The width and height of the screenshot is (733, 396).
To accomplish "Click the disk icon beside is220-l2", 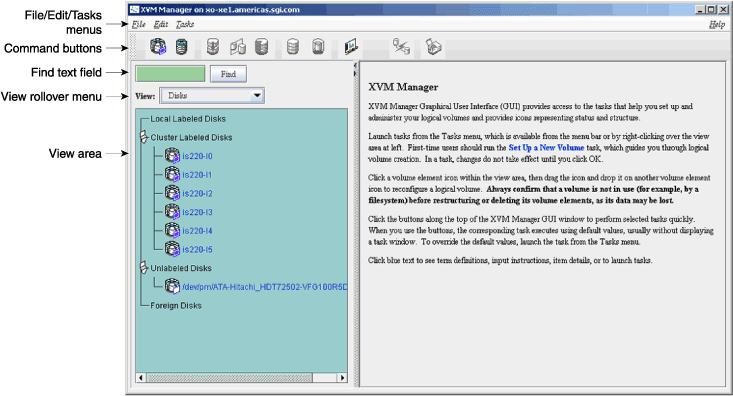I will click(172, 193).
